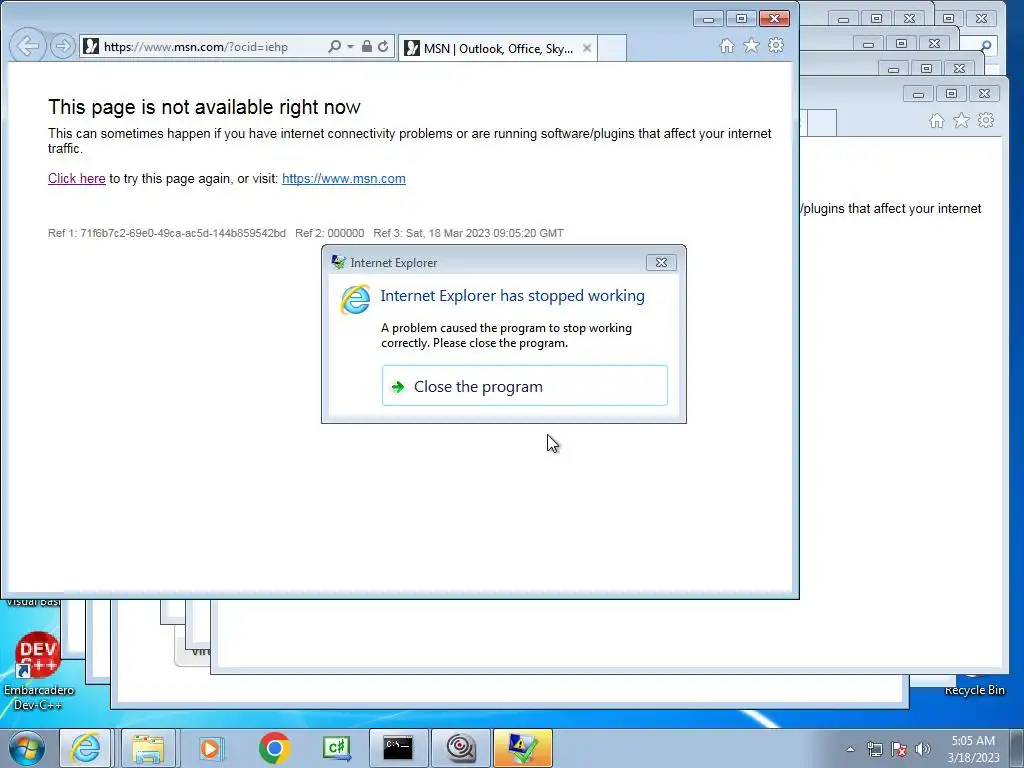Click the Recycle Bin desktop label
1024x768 pixels.
coord(974,690)
